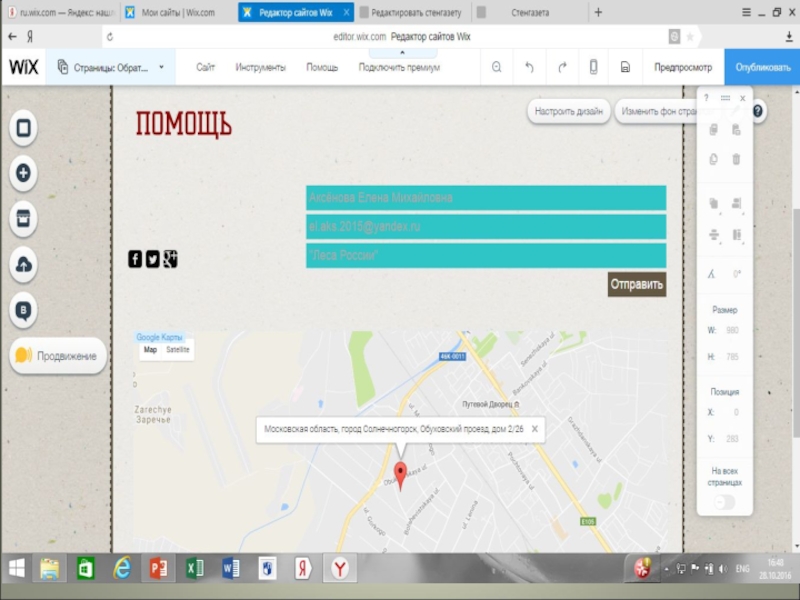Open the App Market store icon in sidebar
Screen dimensions: 800x600
[24, 218]
